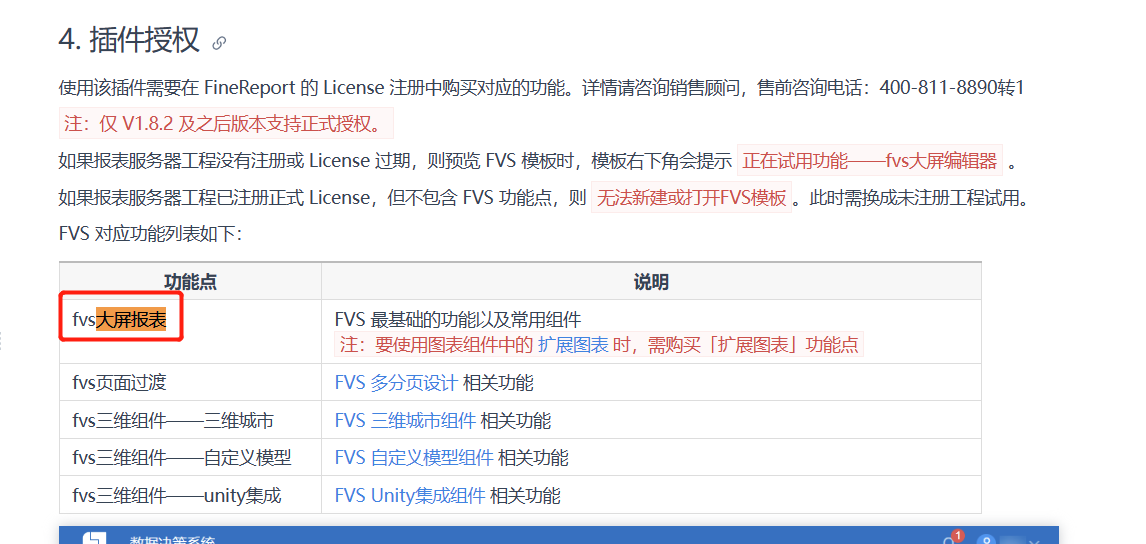Select the fvs三维组件——unity集成 cell
1146x544 pixels.
point(190,496)
